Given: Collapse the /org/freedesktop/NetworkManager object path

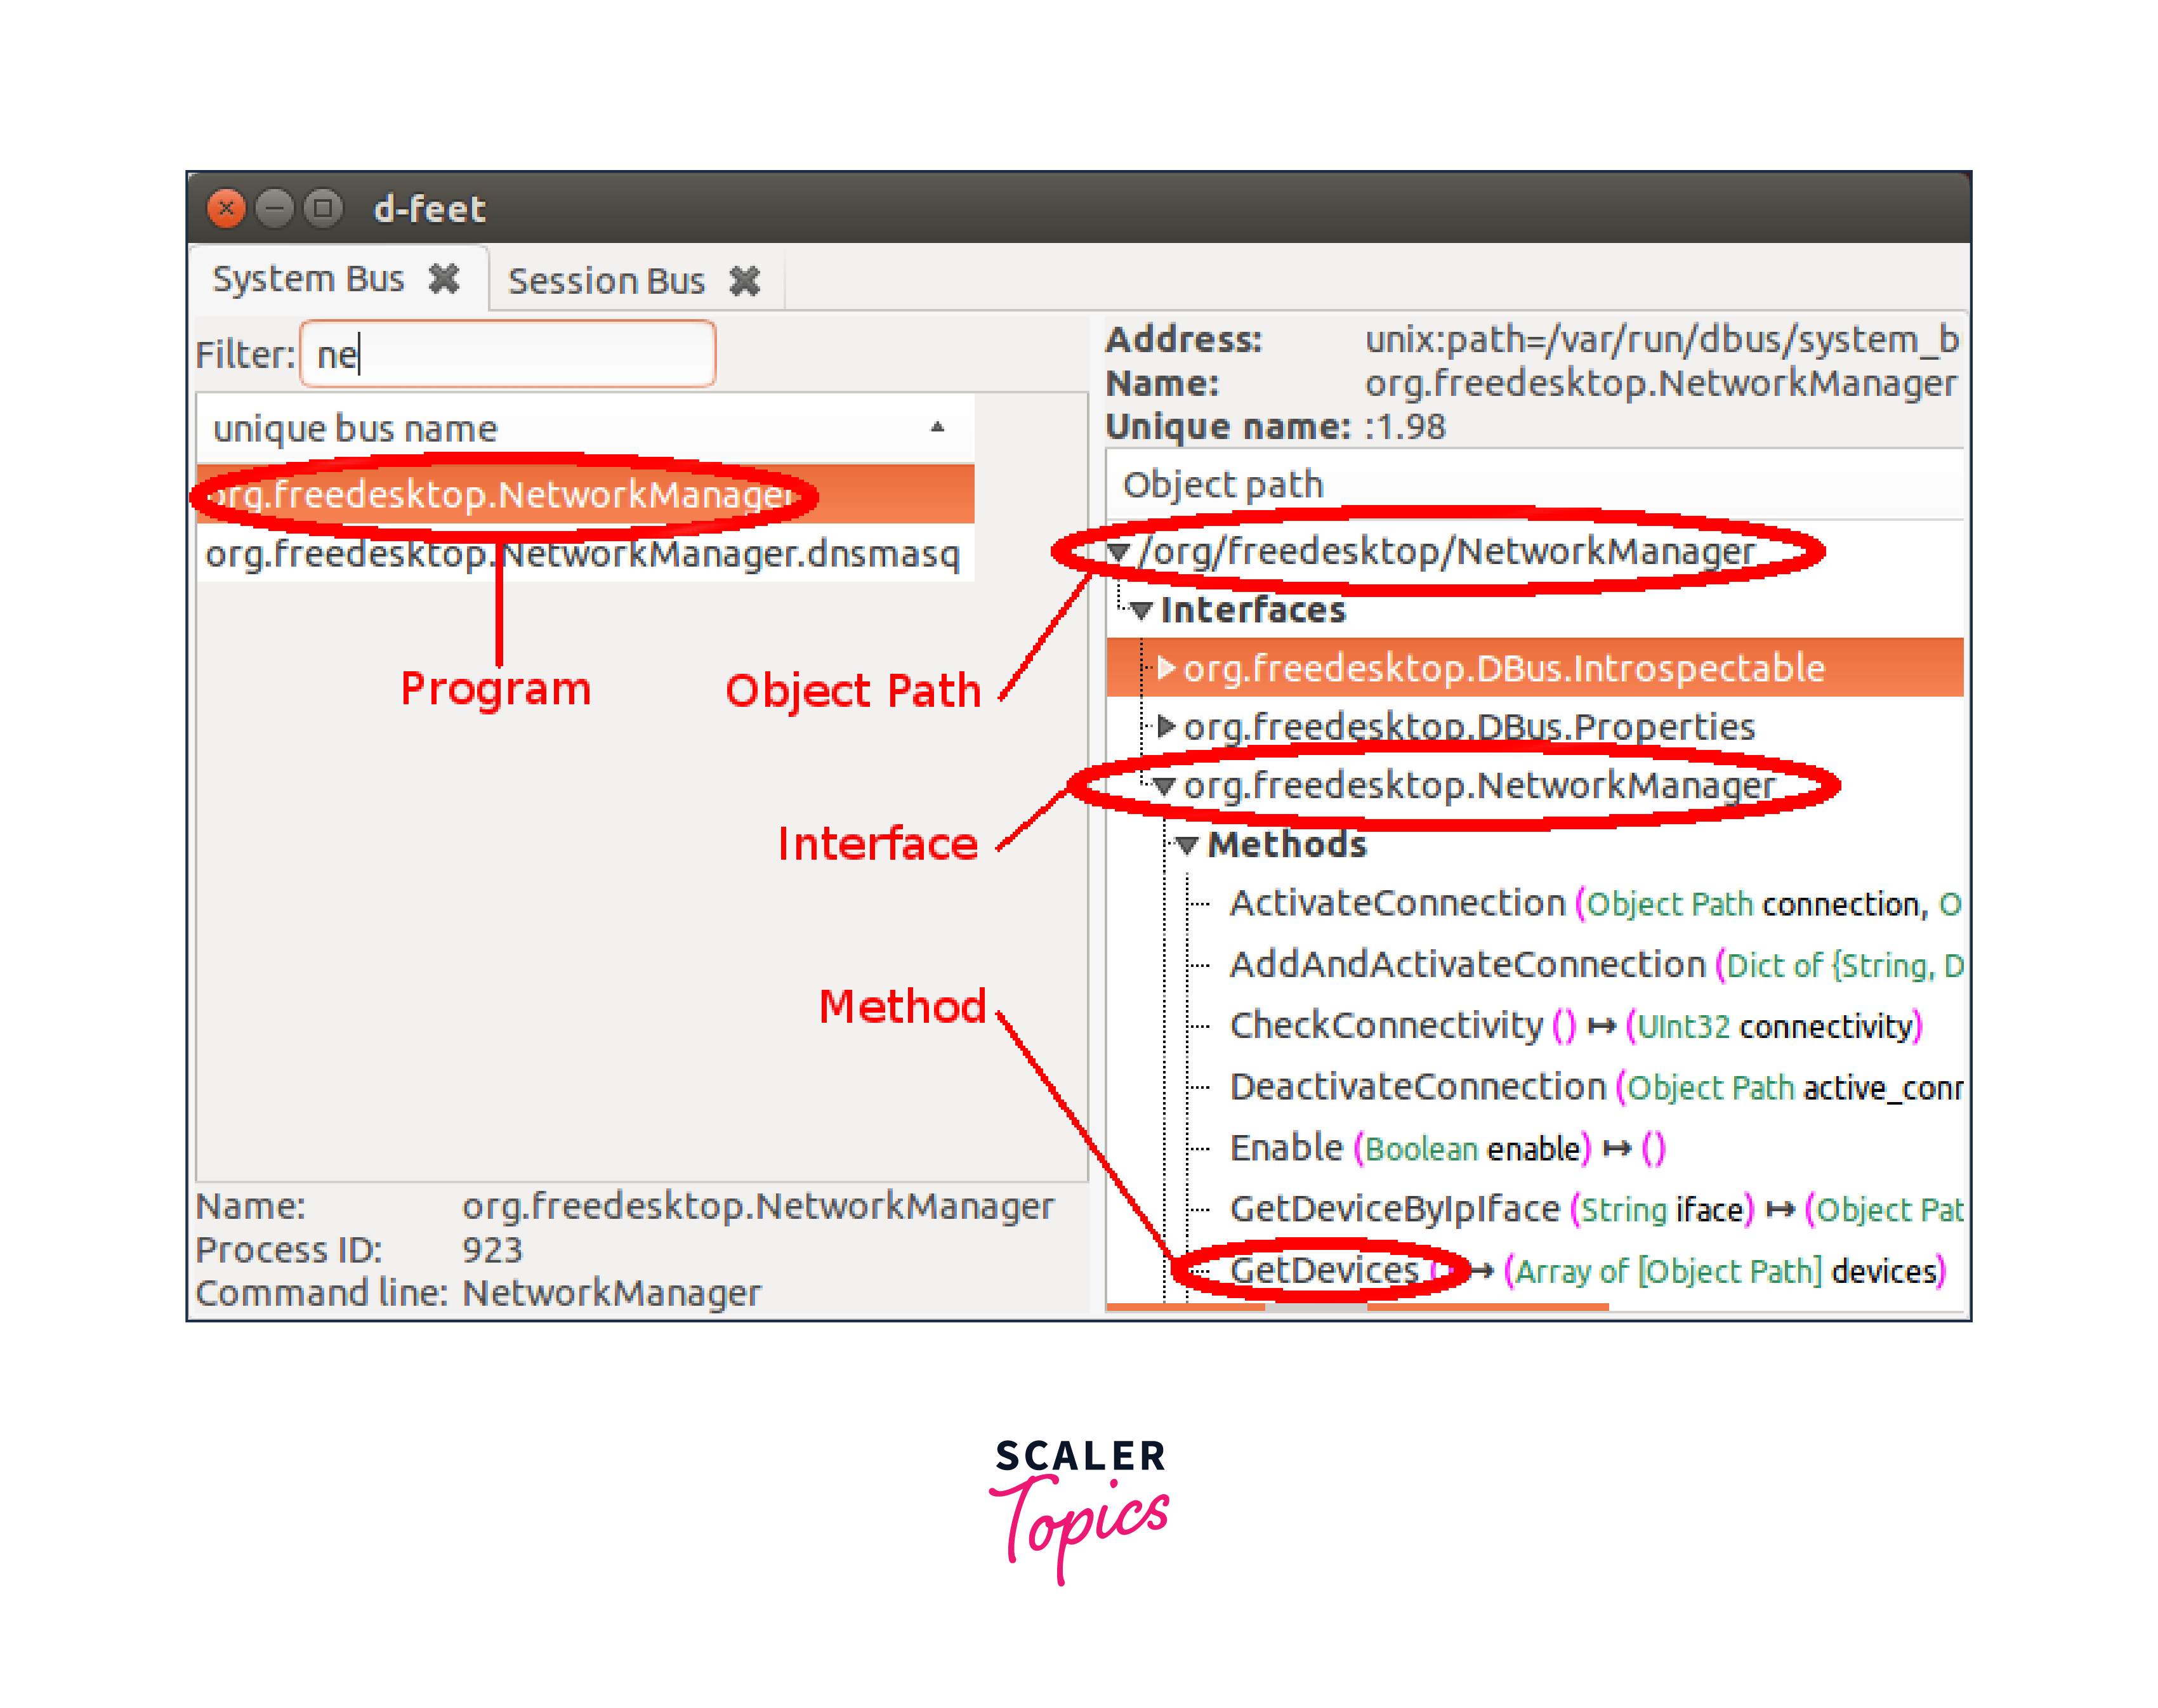Looking at the screenshot, I should pyautogui.click(x=1119, y=552).
